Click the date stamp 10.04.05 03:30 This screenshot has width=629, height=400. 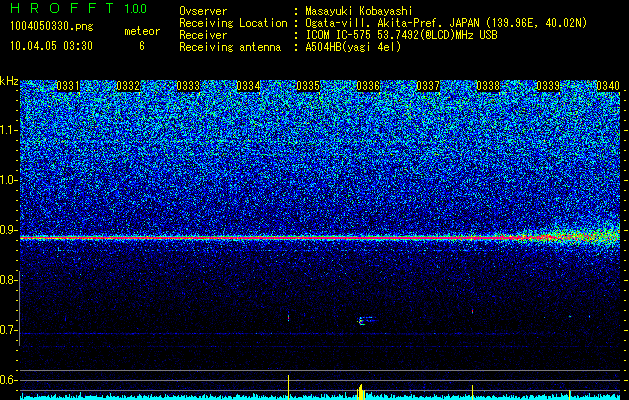pos(51,46)
